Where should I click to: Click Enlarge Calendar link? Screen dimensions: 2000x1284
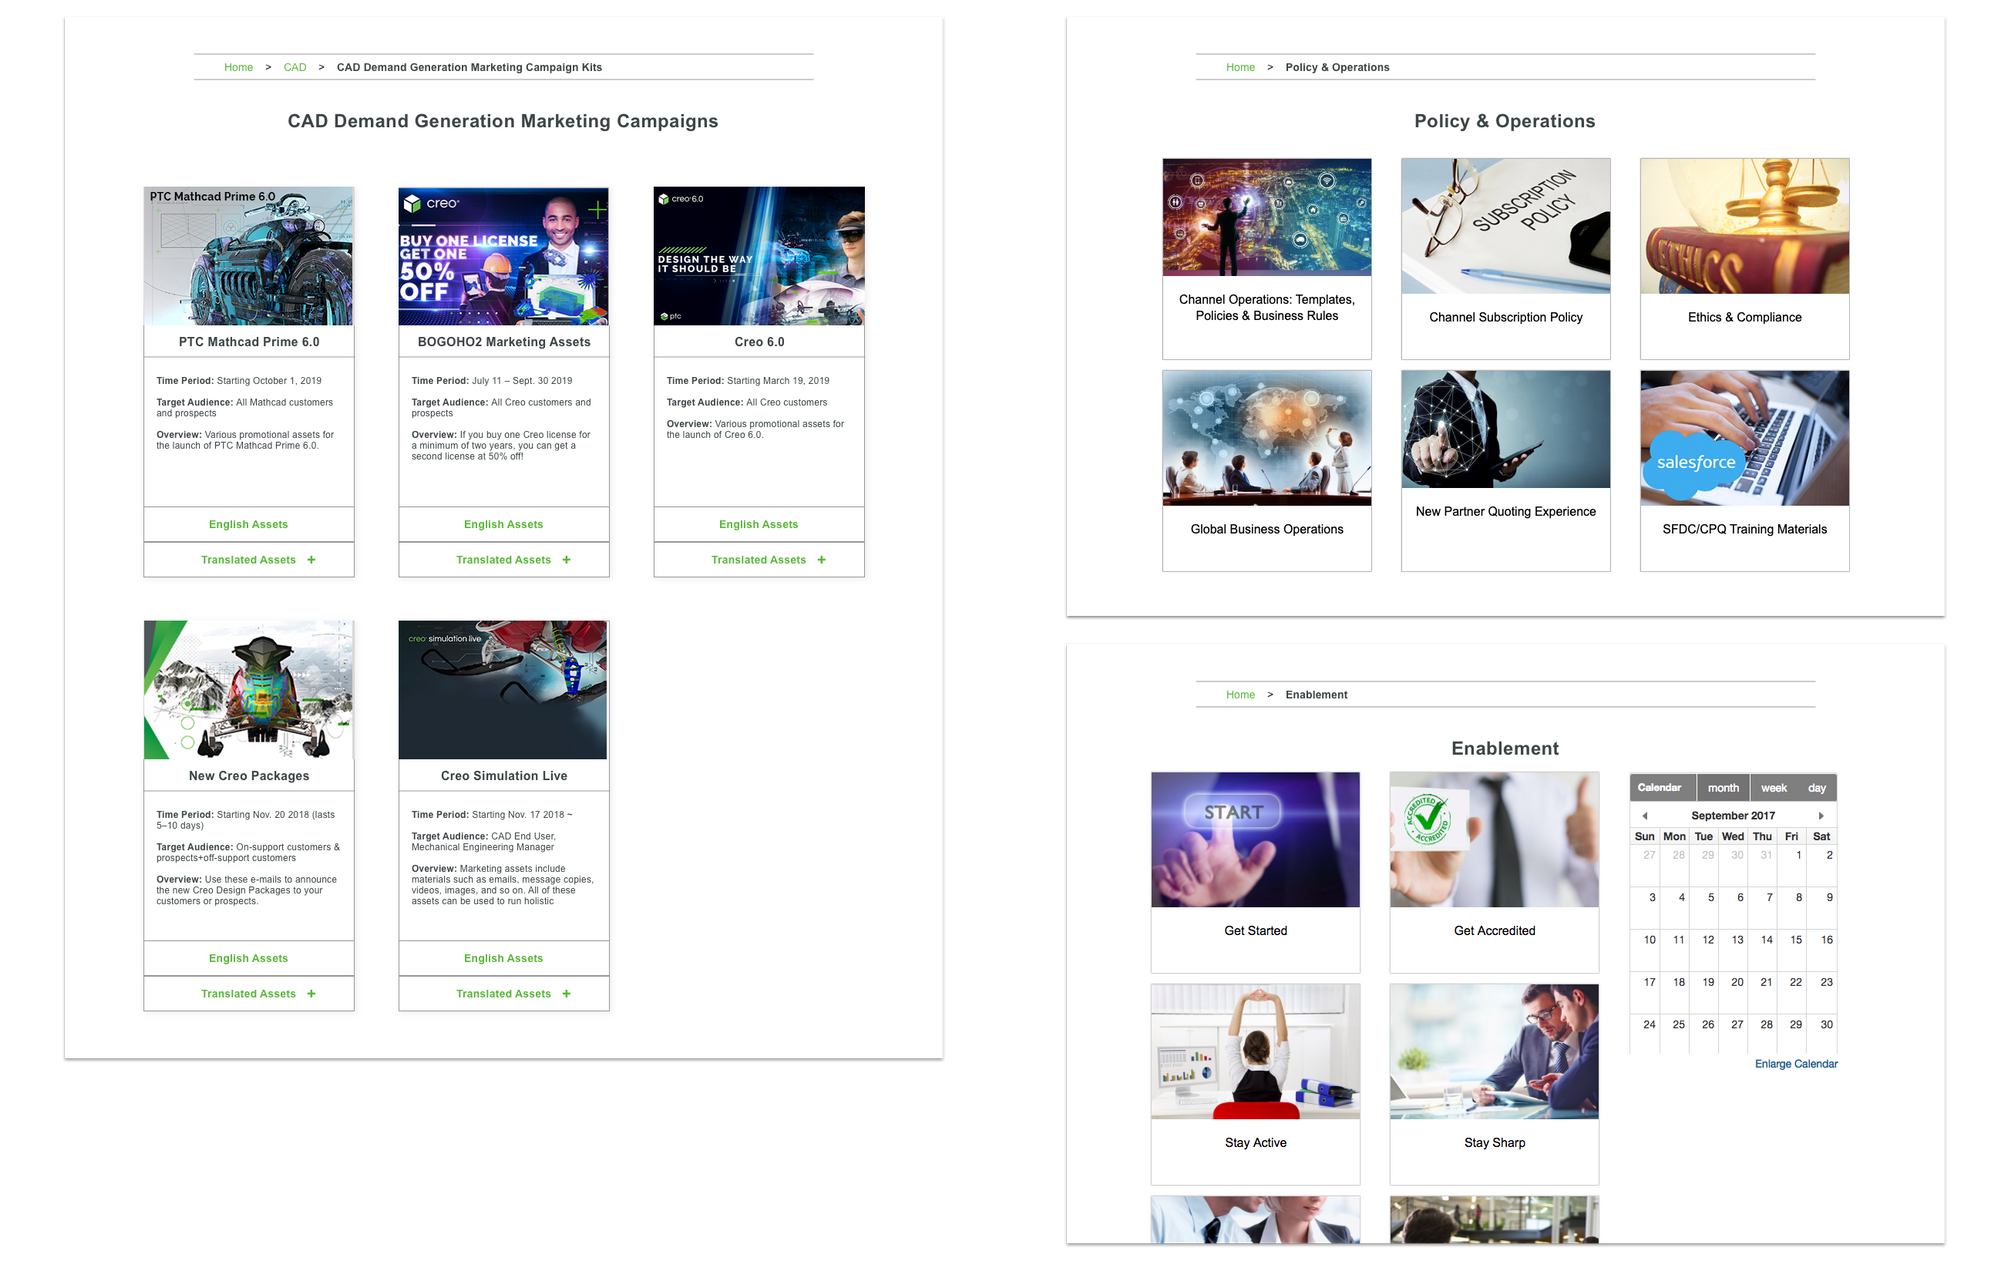pos(1795,1064)
